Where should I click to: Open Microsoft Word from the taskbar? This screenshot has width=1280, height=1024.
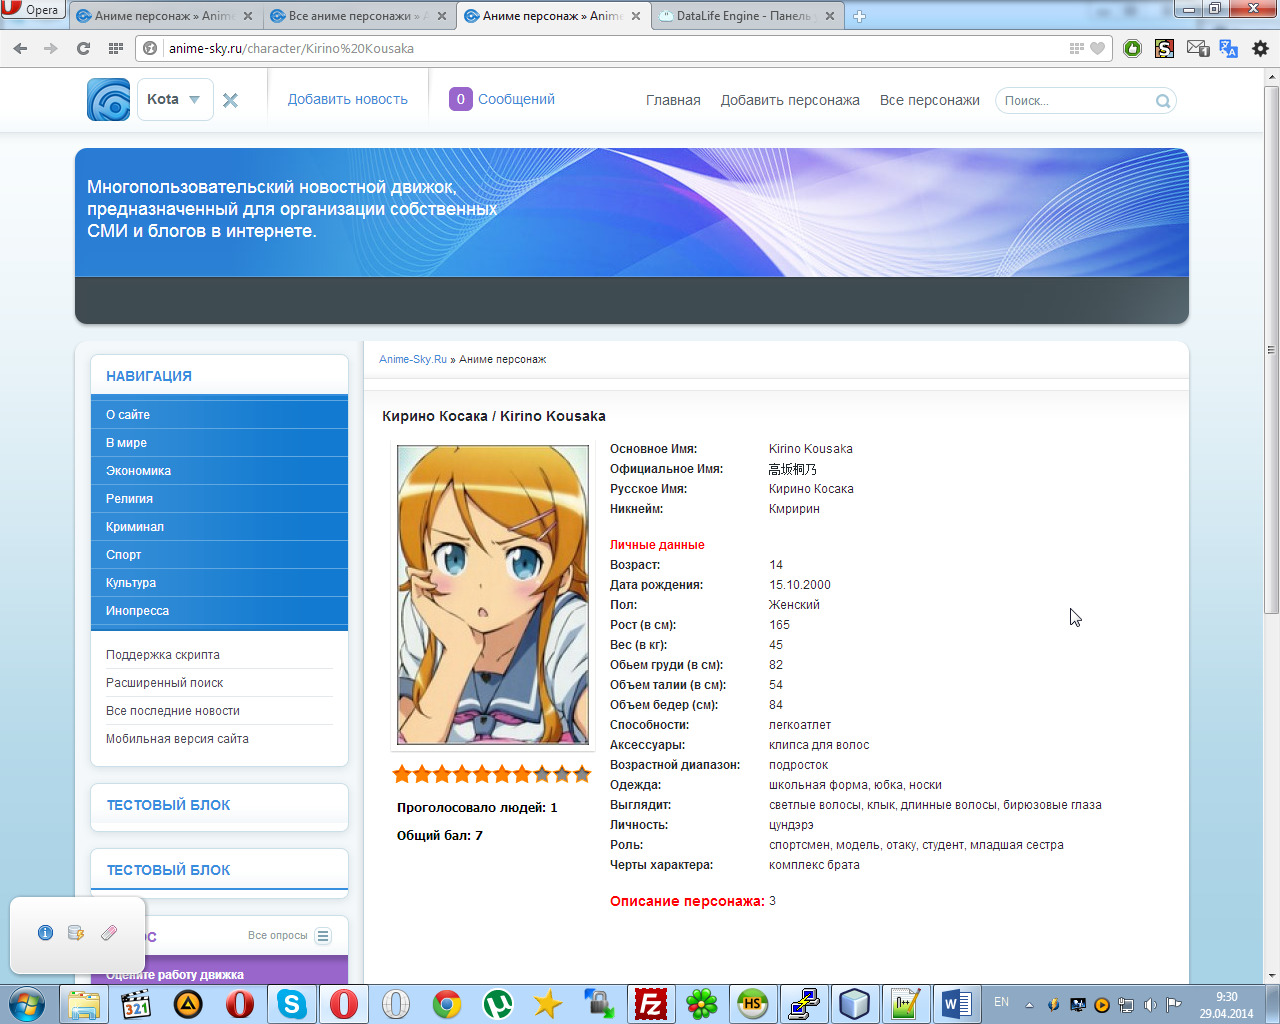click(957, 1003)
